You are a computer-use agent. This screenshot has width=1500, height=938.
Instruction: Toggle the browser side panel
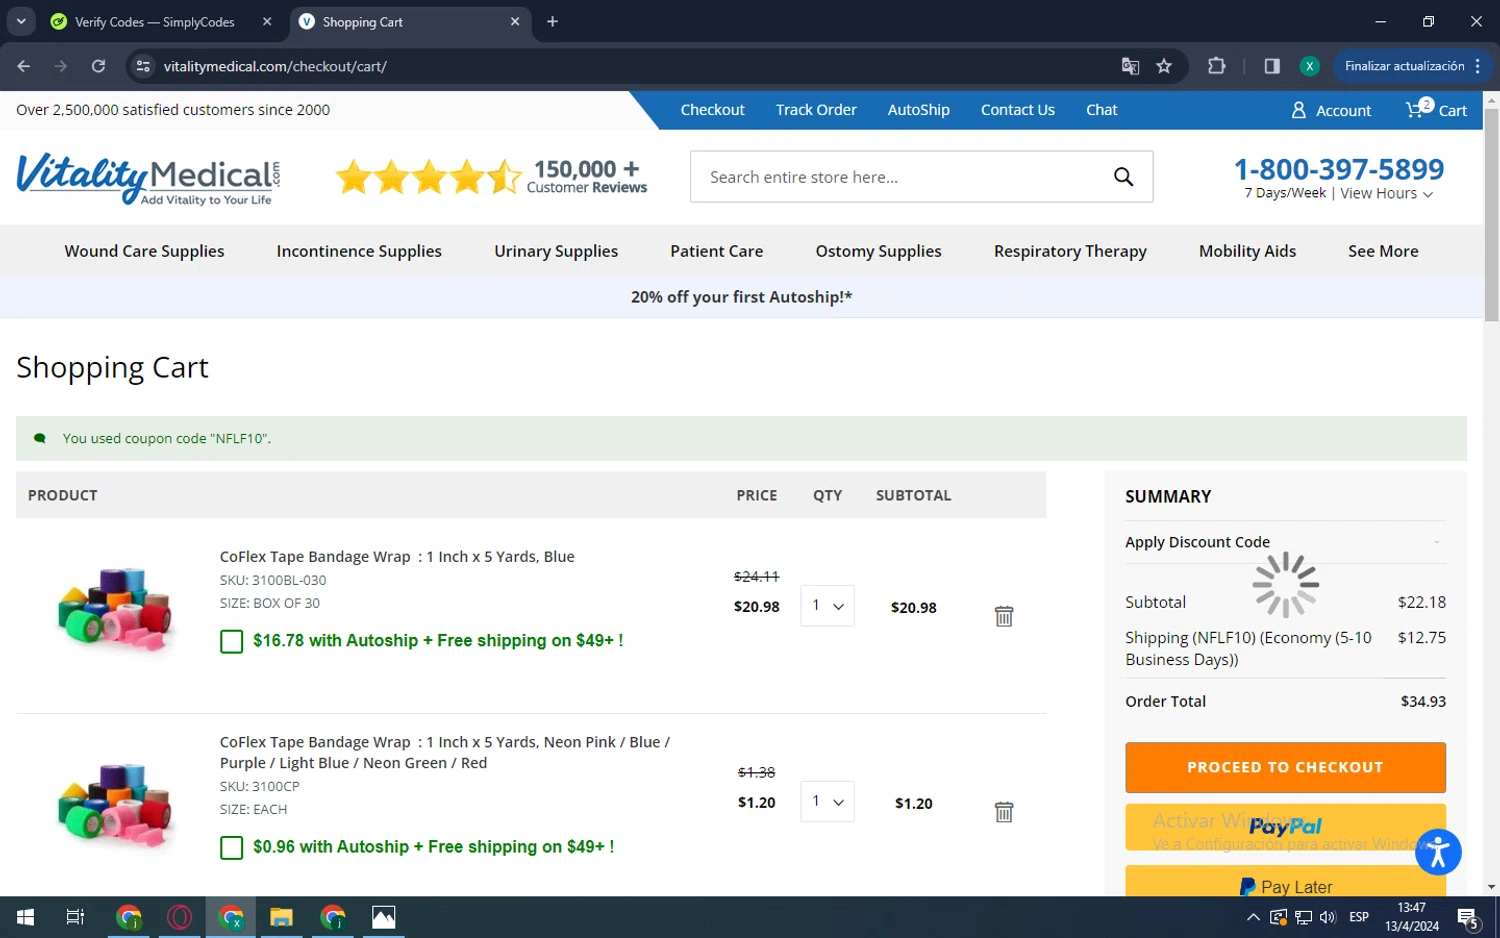pyautogui.click(x=1272, y=66)
